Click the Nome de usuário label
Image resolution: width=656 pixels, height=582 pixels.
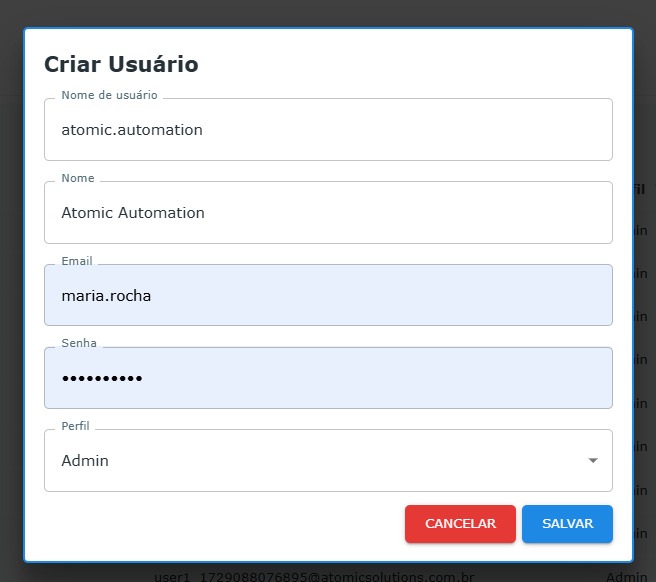pos(109,95)
